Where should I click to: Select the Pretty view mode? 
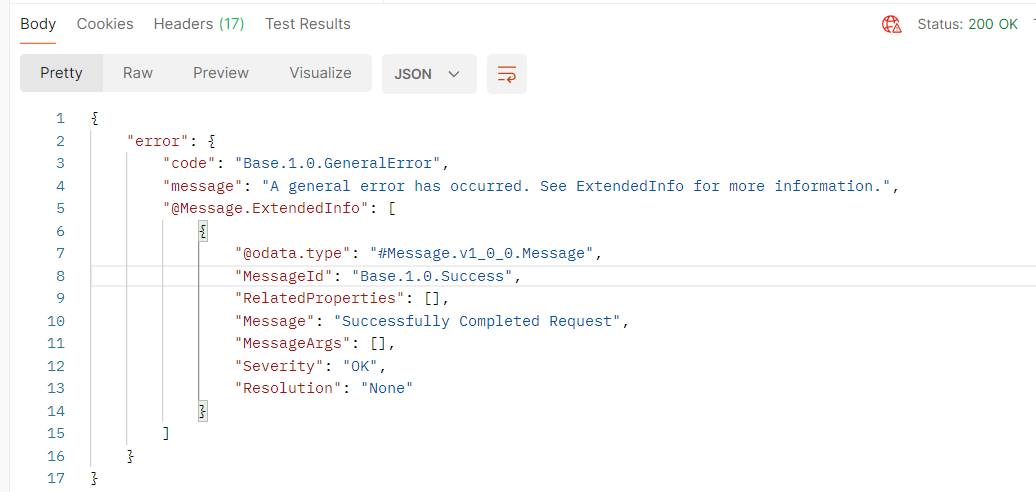click(x=61, y=73)
